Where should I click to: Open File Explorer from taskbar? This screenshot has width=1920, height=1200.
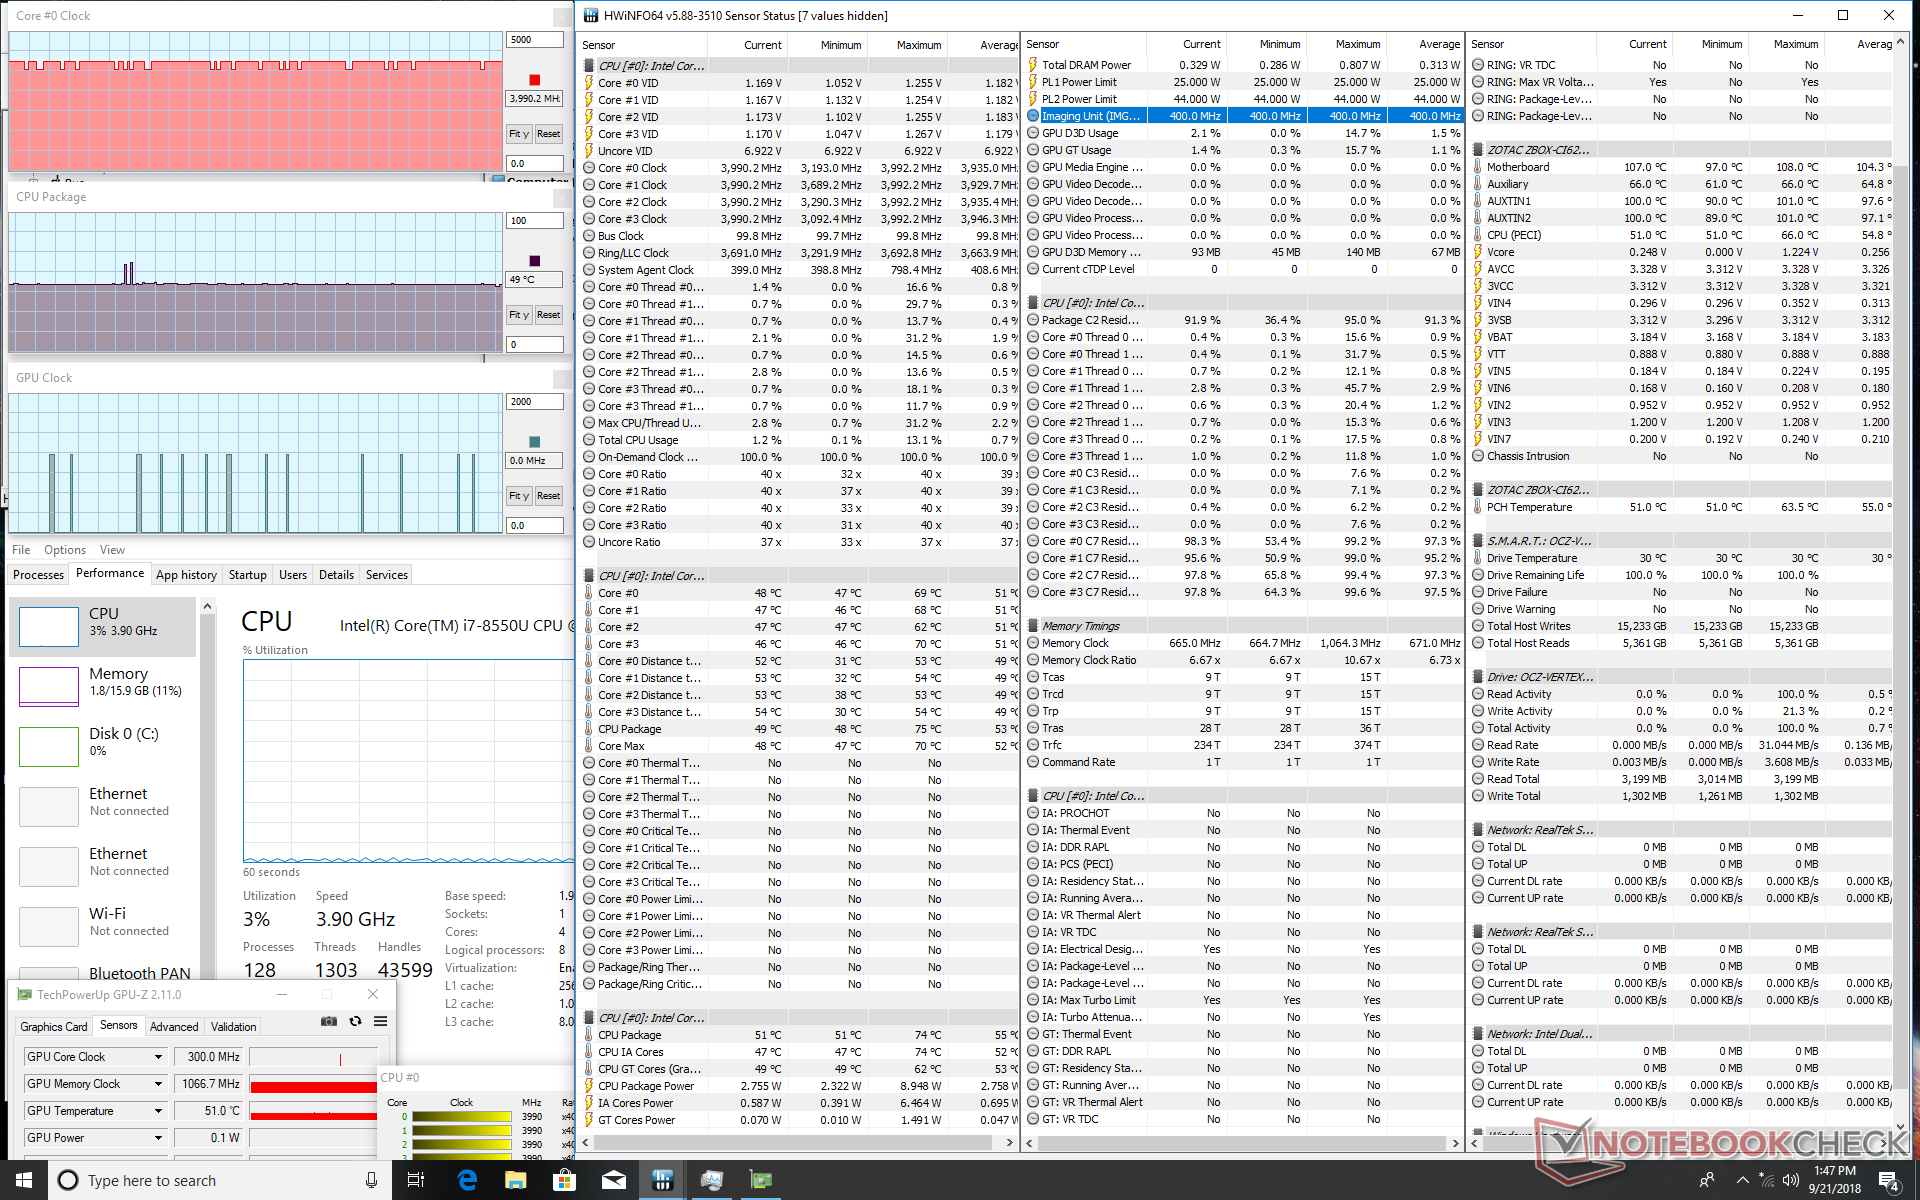515,1180
